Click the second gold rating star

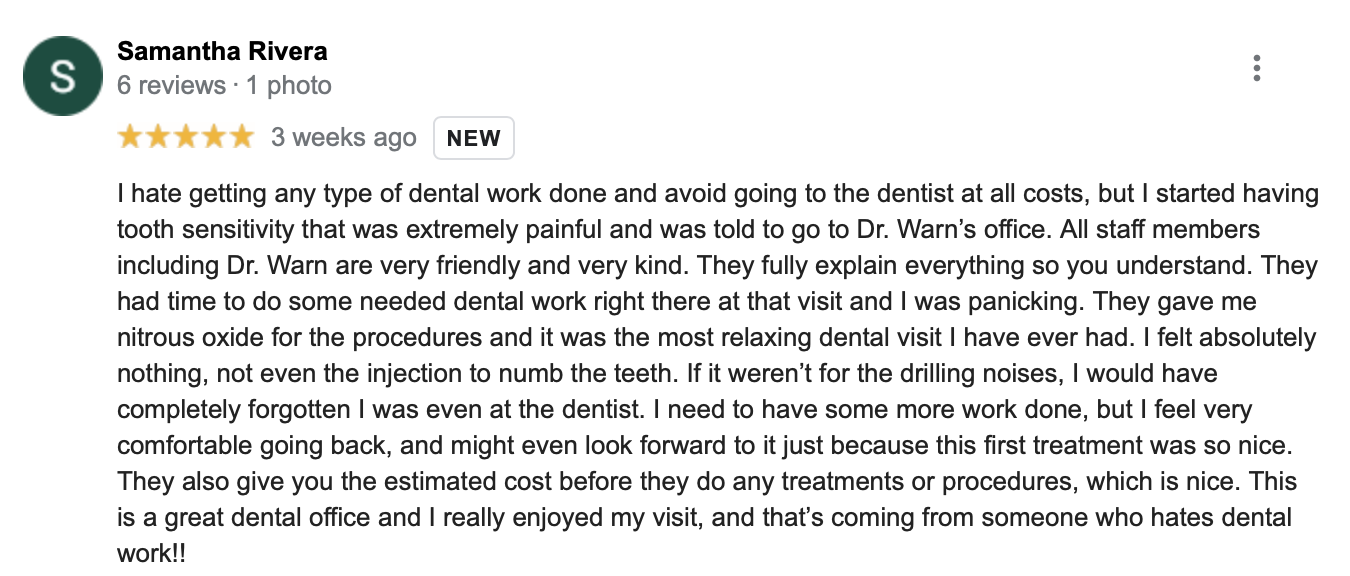[158, 138]
